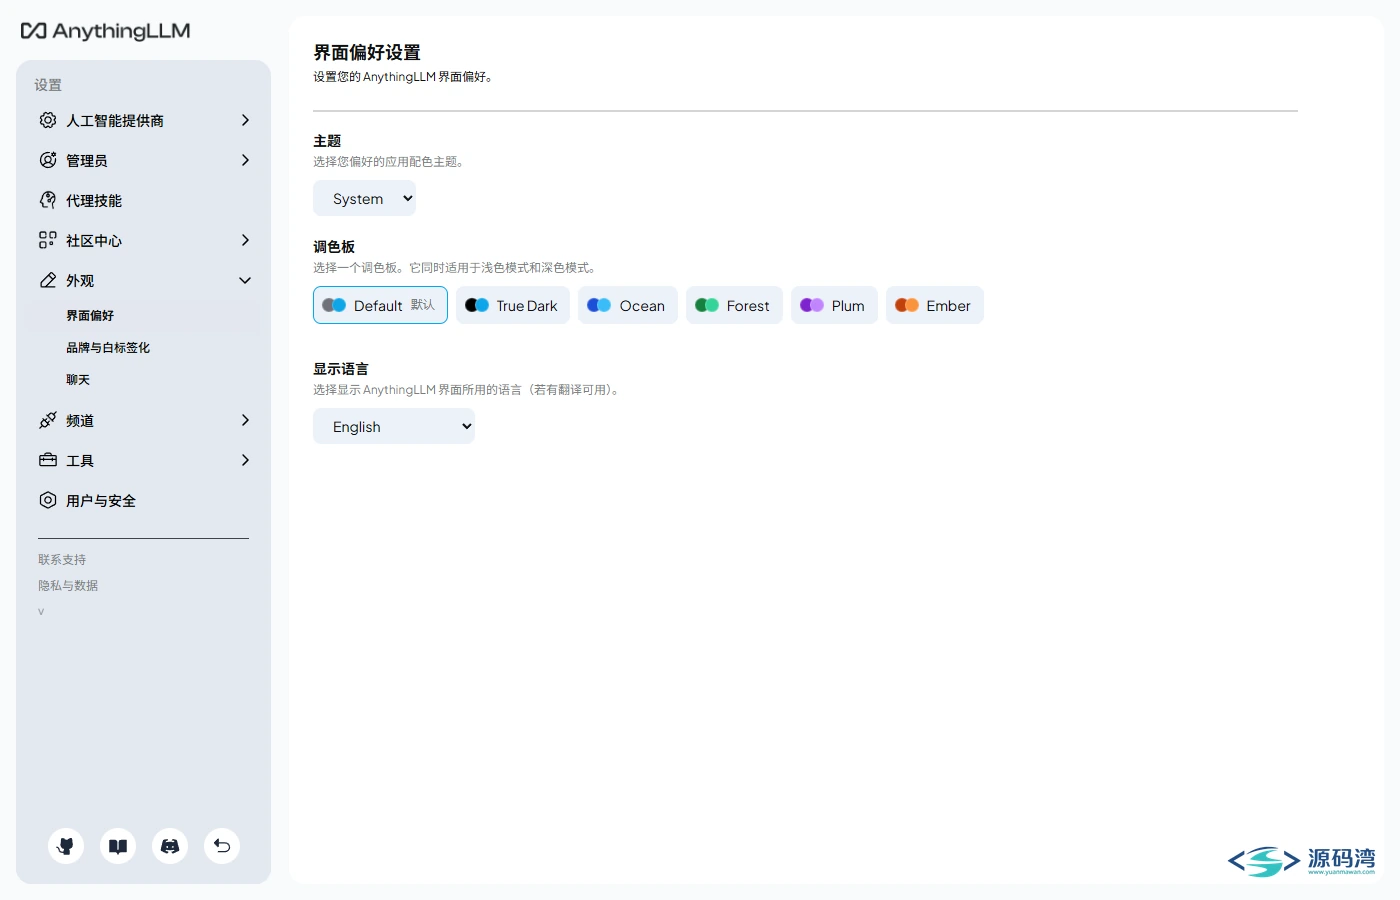Viewport: 1400px width, 900px height.
Task: Open the System theme dropdown
Action: pyautogui.click(x=364, y=198)
